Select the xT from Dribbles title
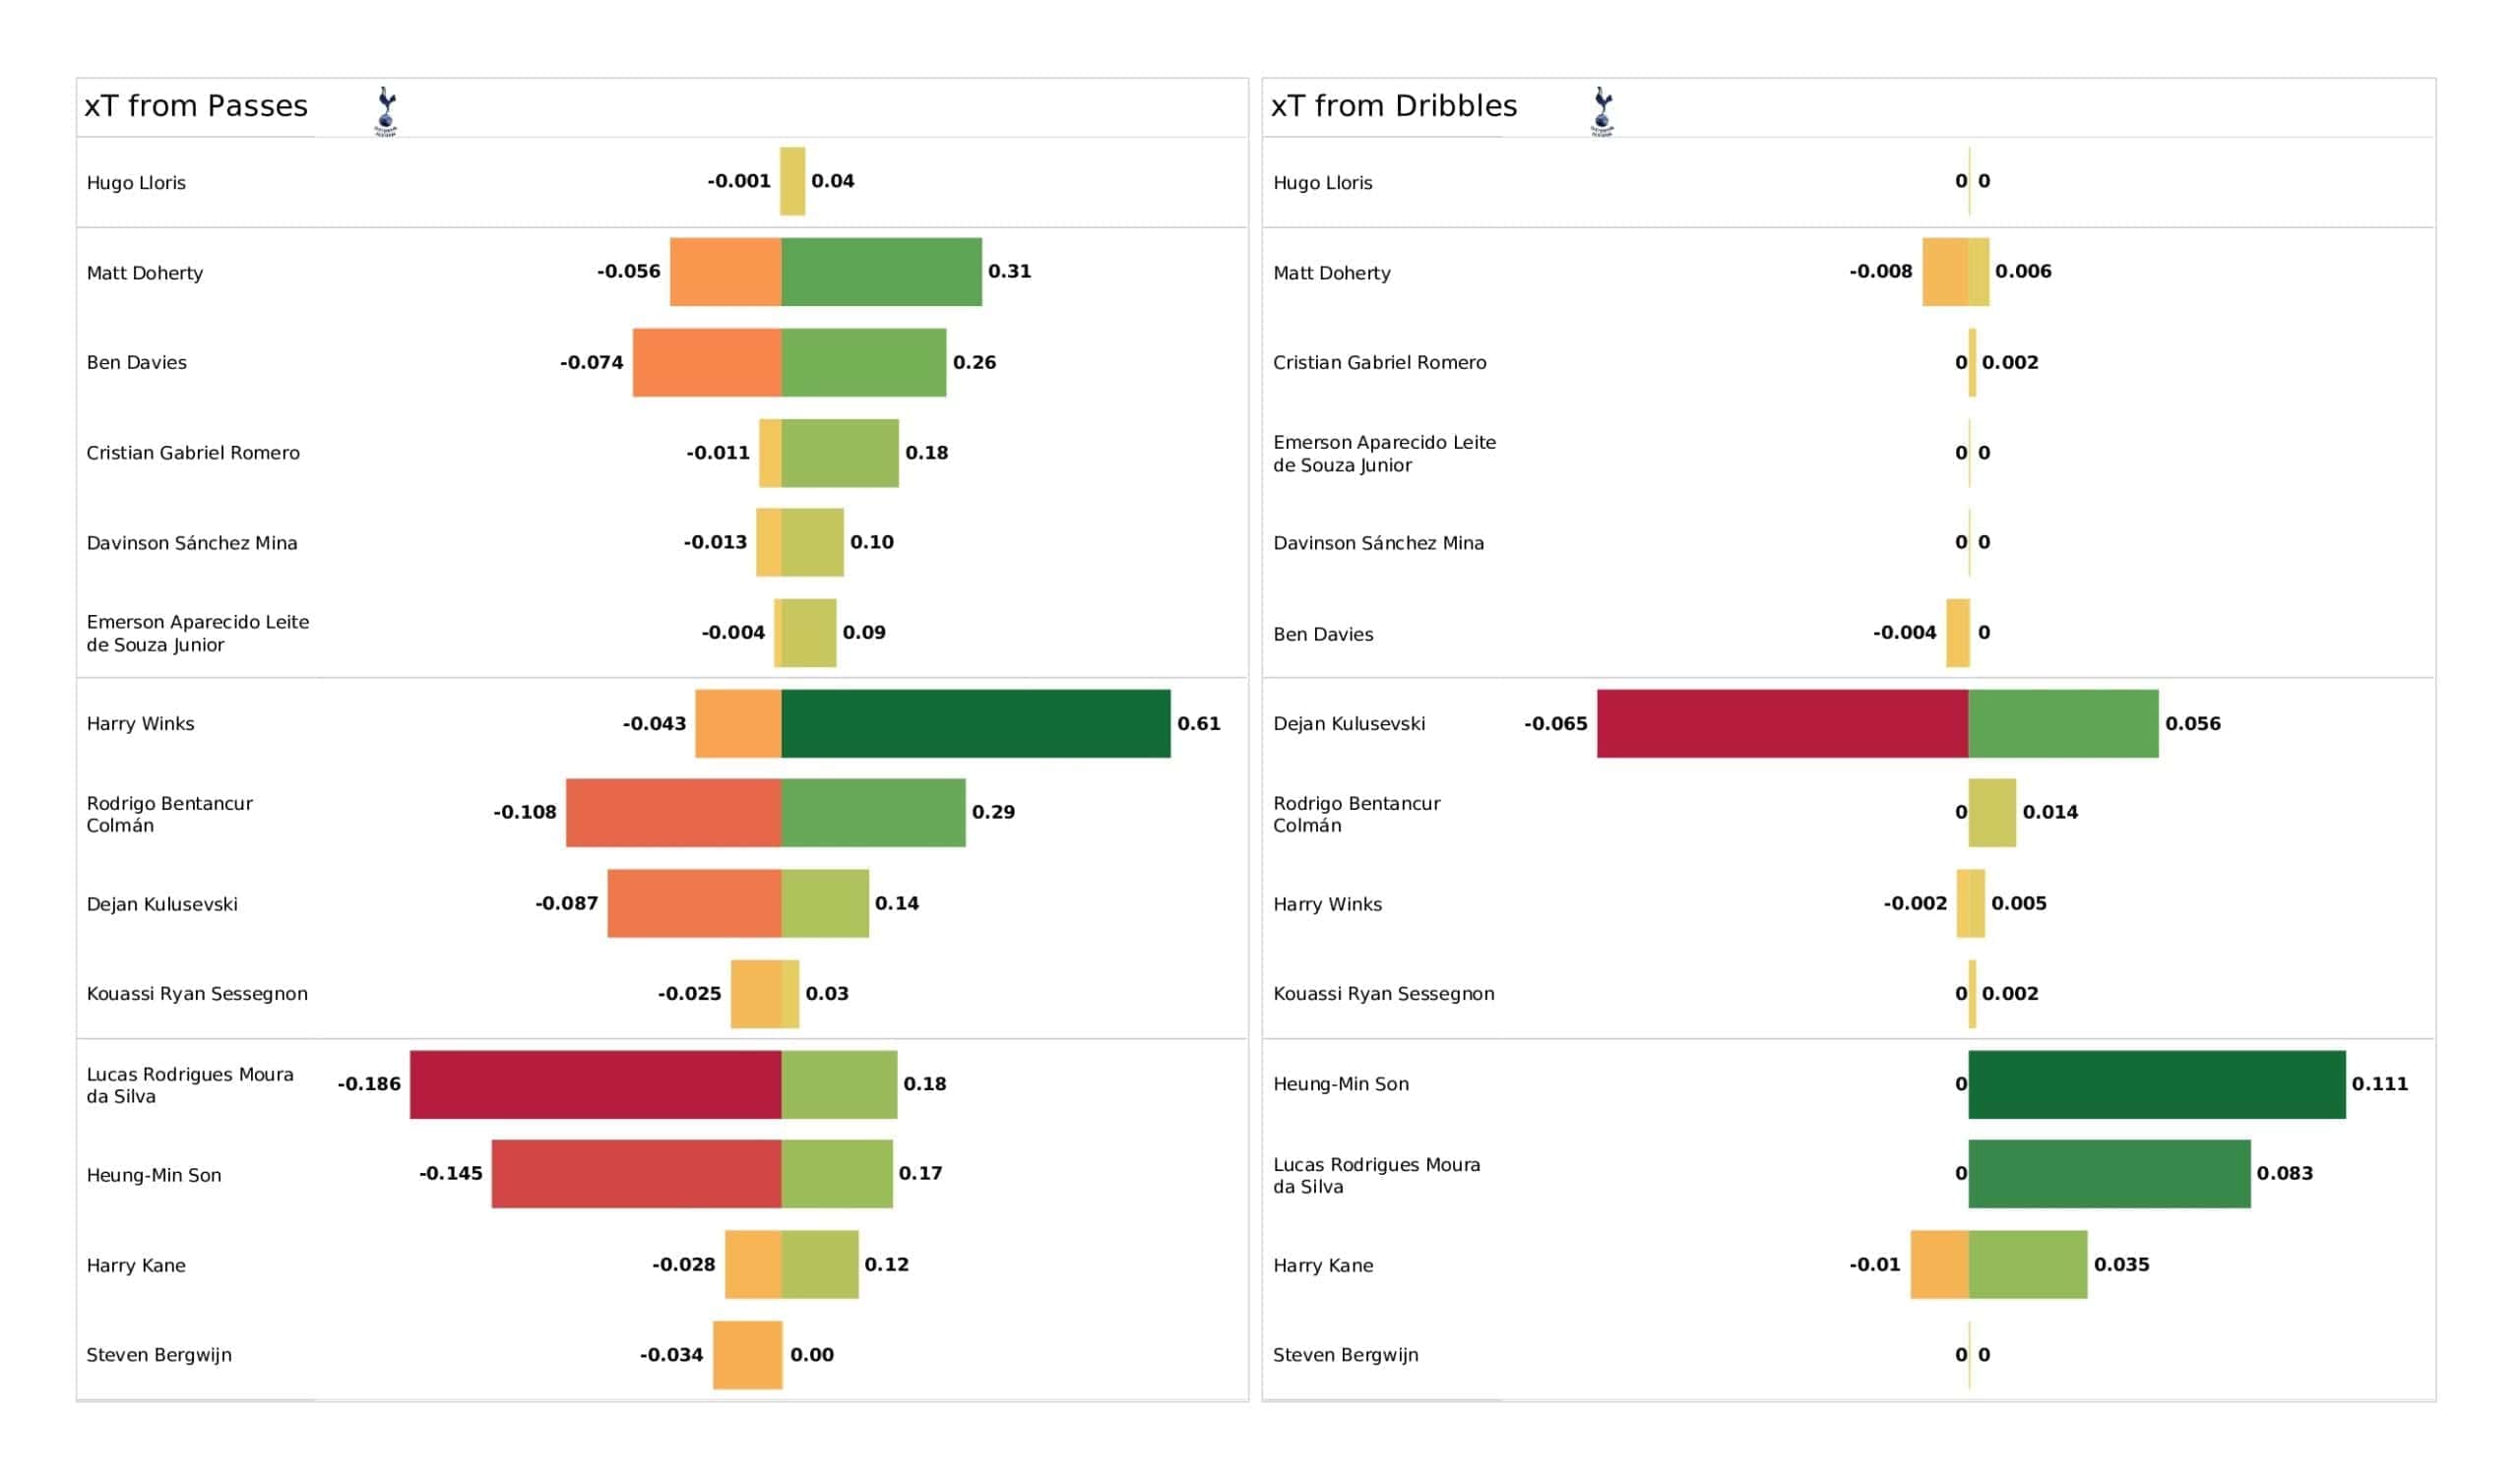The image size is (2520, 1480). tap(1393, 106)
